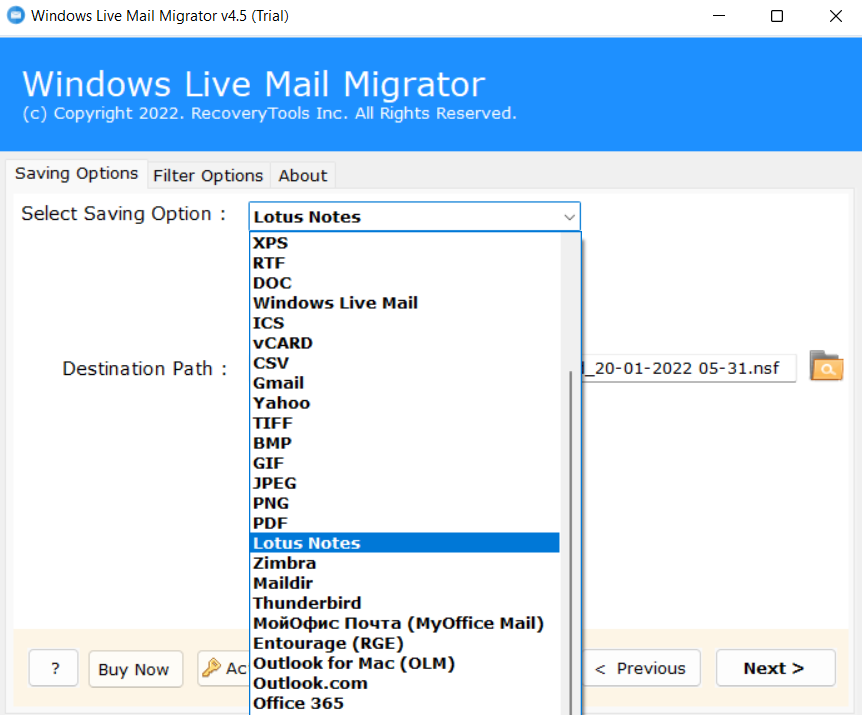Click the browse folder icon for the destination path
This screenshot has width=862, height=715.
(x=826, y=366)
